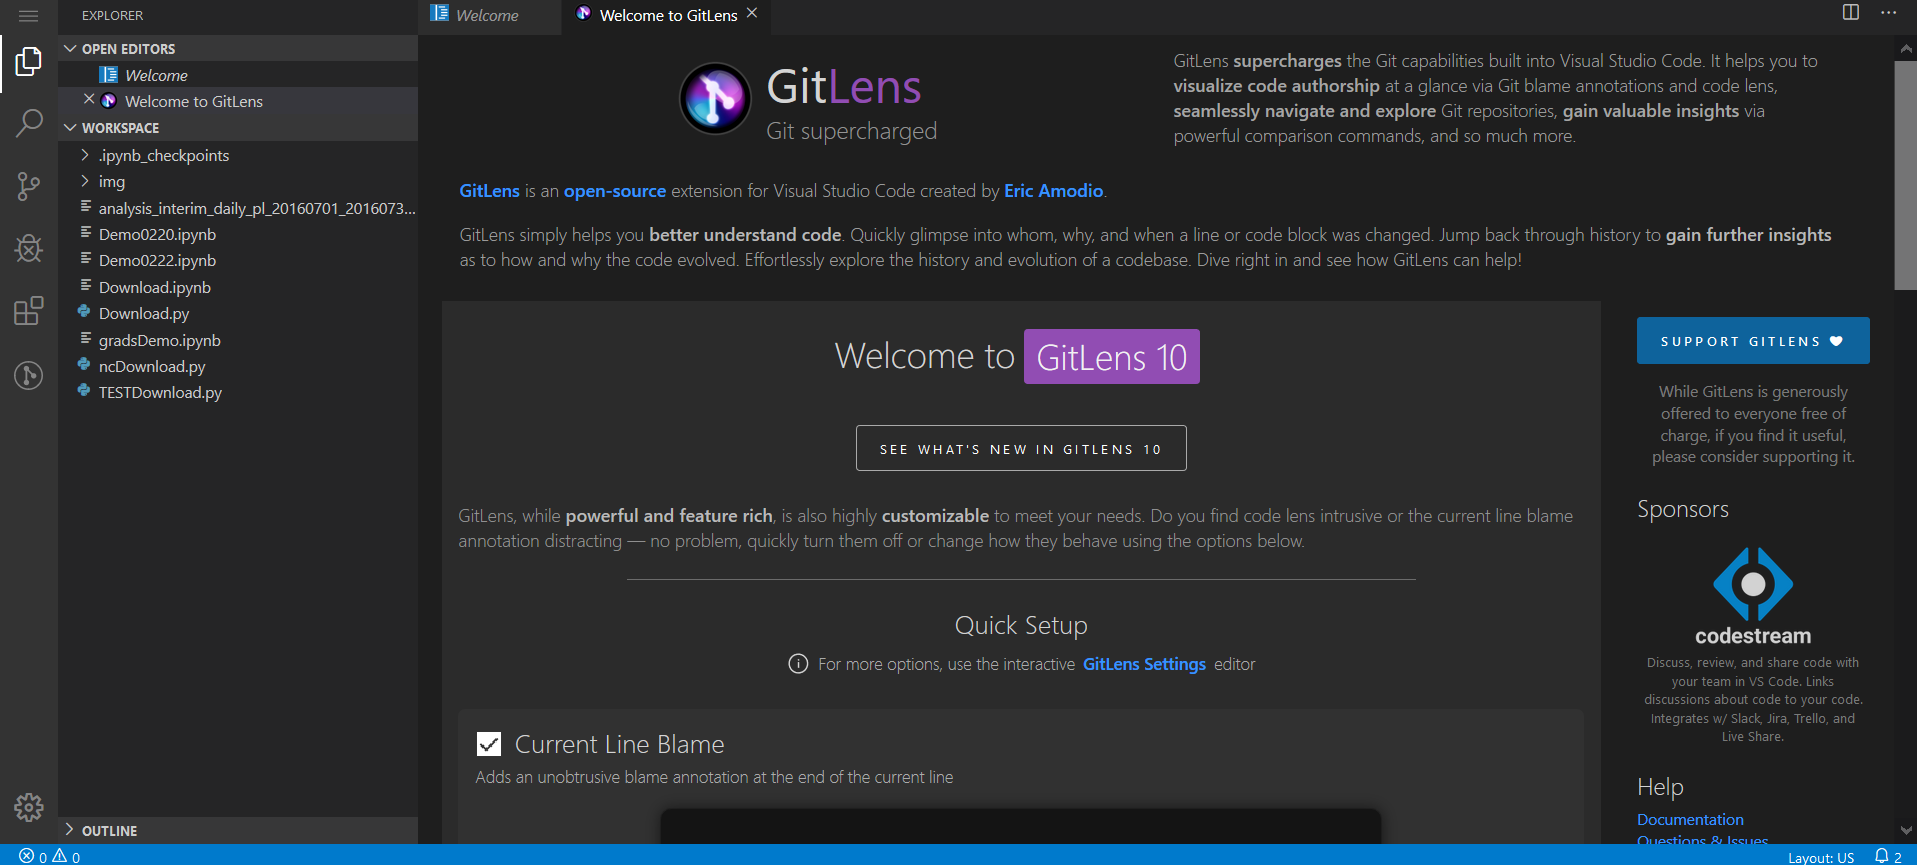Open Download.py file
1917x865 pixels.
click(238, 313)
